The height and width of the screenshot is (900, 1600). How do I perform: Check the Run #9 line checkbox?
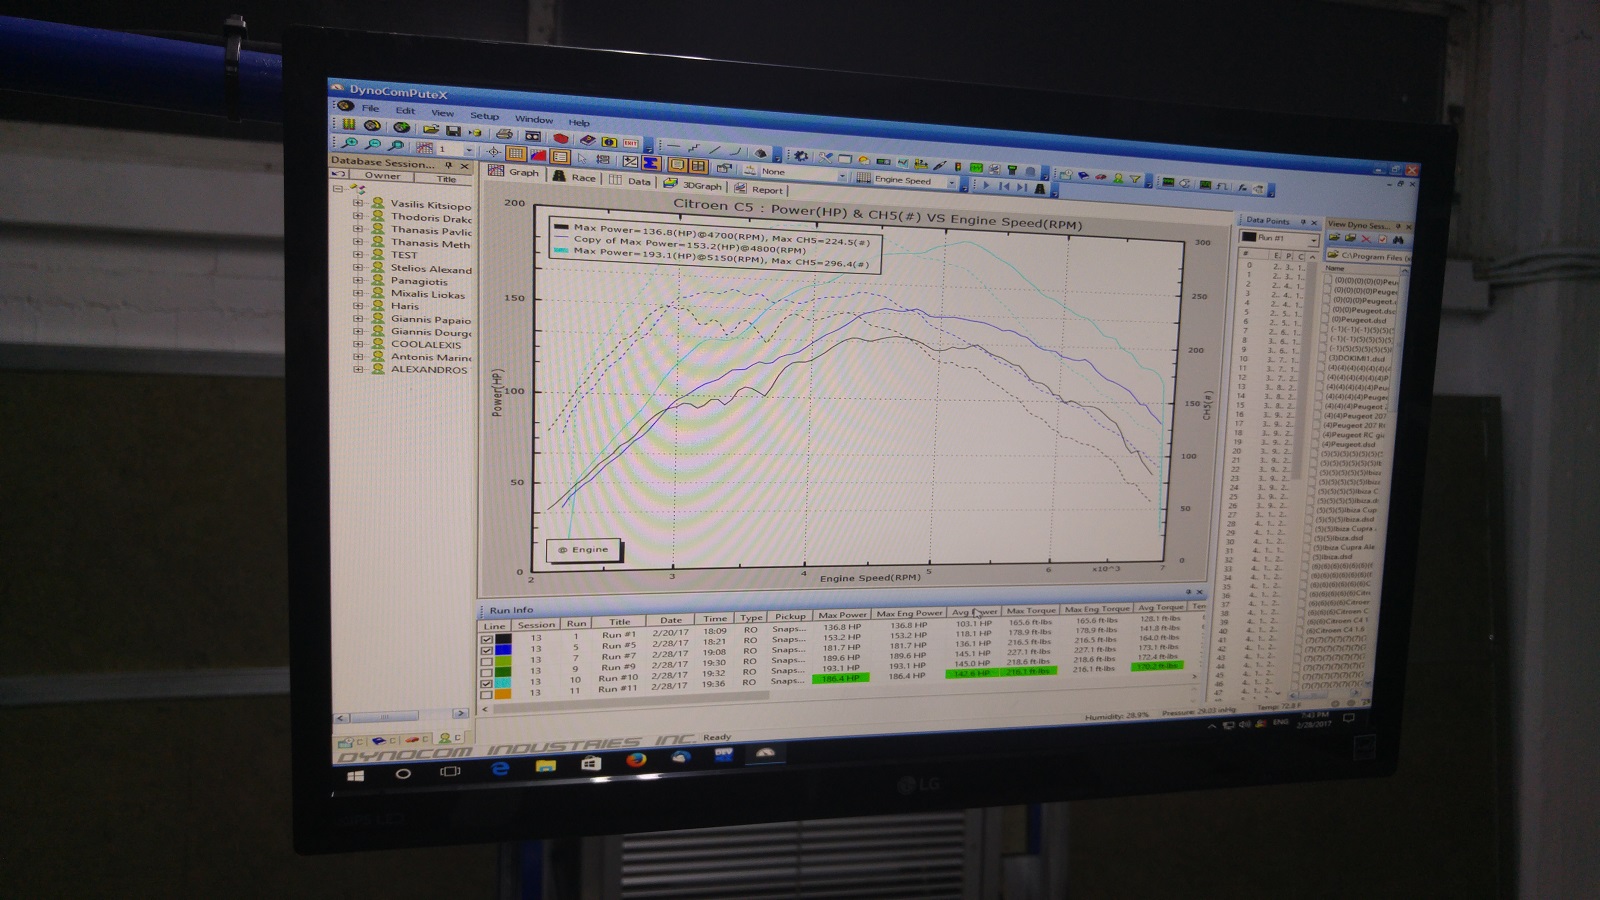click(x=487, y=672)
